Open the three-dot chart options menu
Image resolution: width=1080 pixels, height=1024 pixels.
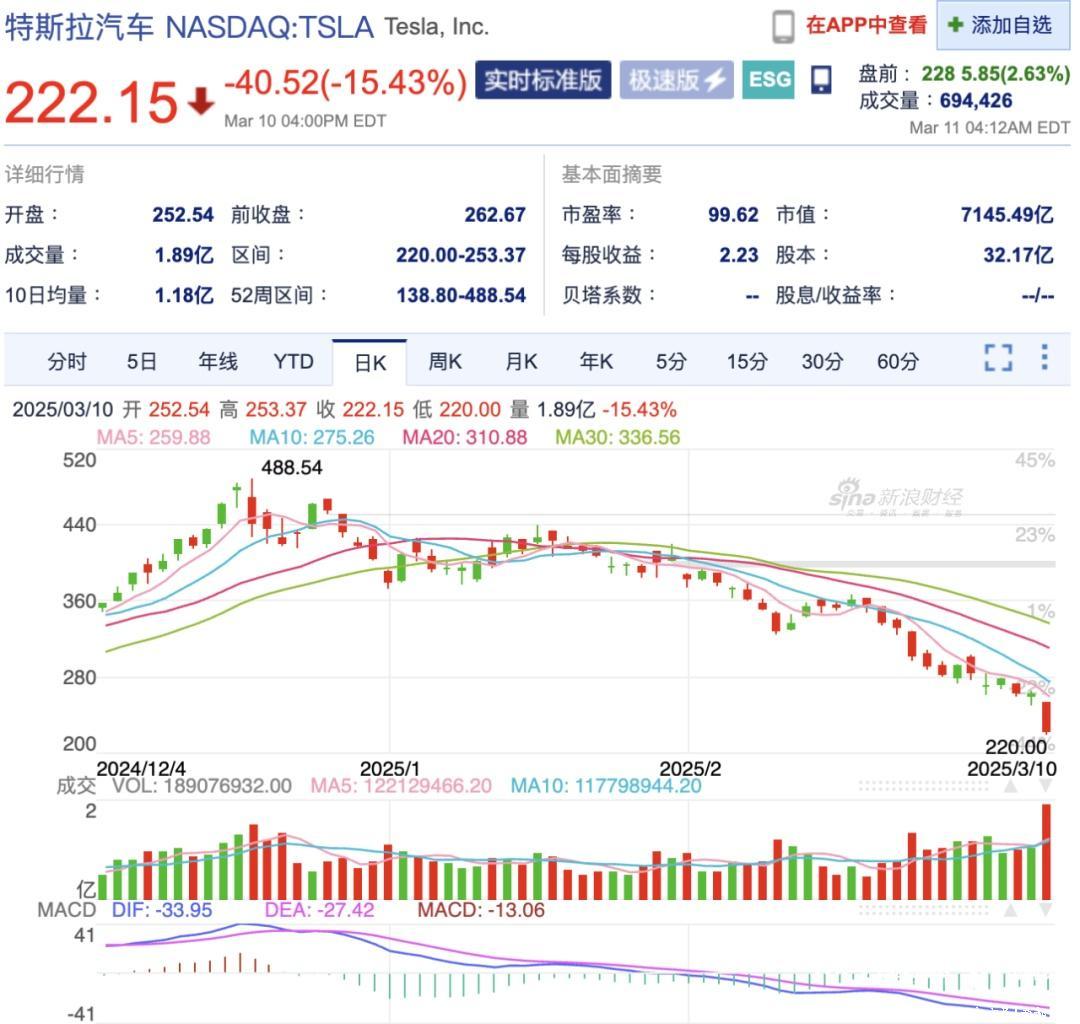pyautogui.click(x=1044, y=358)
